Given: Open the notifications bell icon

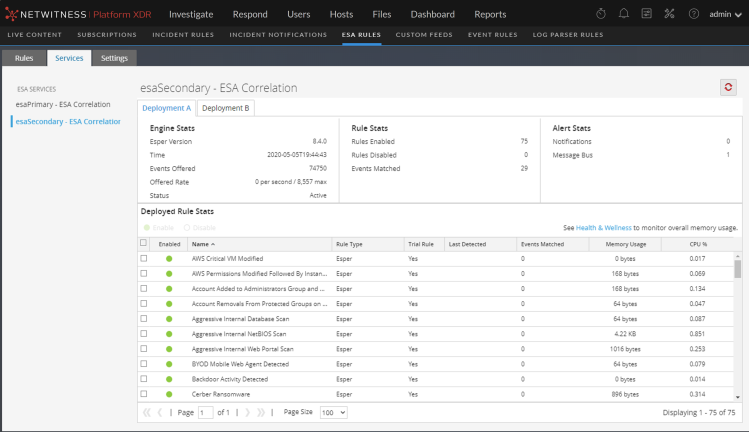Looking at the screenshot, I should (x=624, y=14).
